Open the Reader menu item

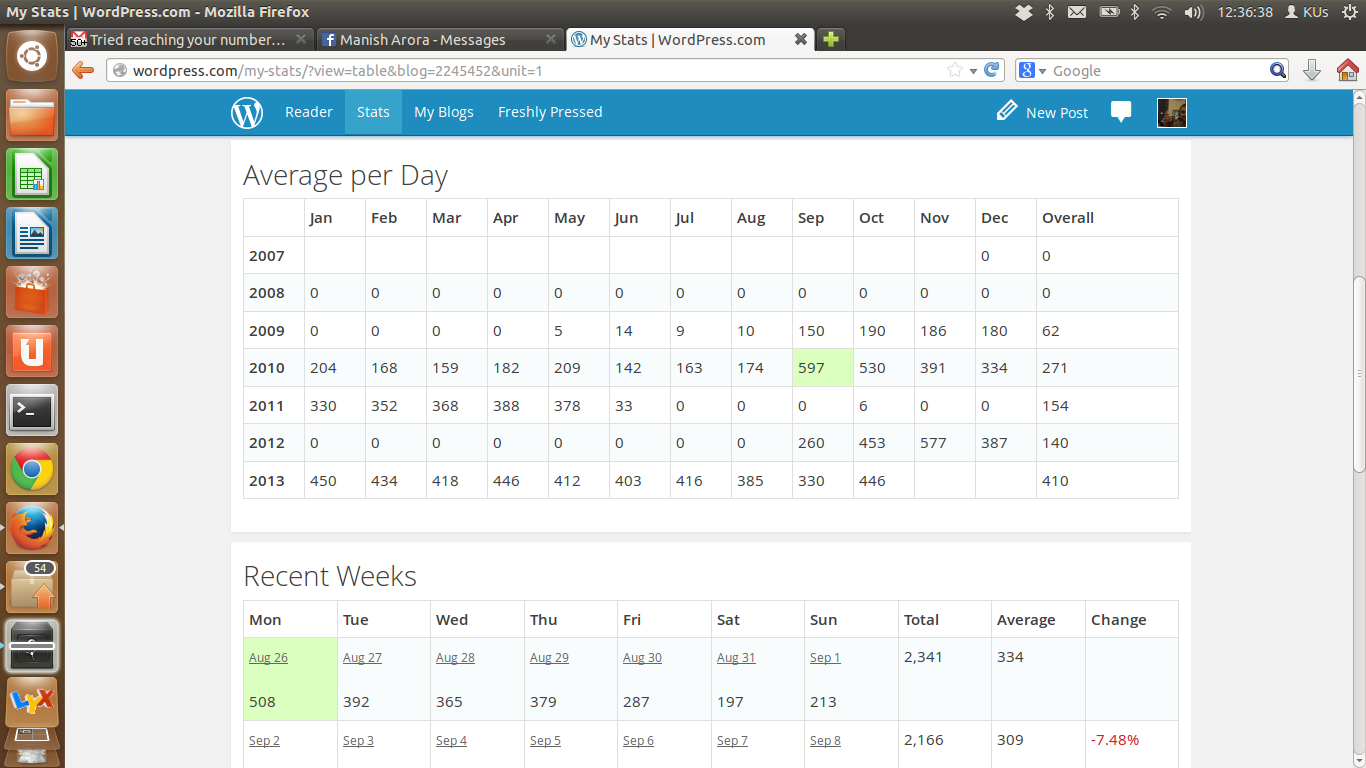[x=308, y=112]
